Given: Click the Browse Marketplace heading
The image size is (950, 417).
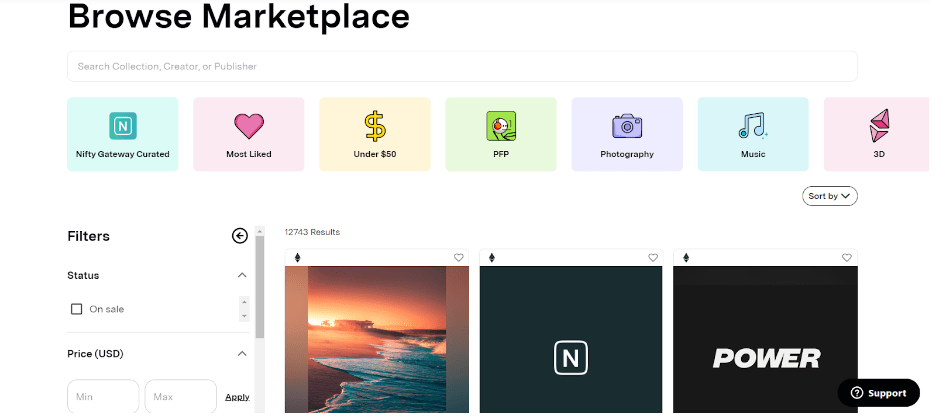Looking at the screenshot, I should 239,16.
